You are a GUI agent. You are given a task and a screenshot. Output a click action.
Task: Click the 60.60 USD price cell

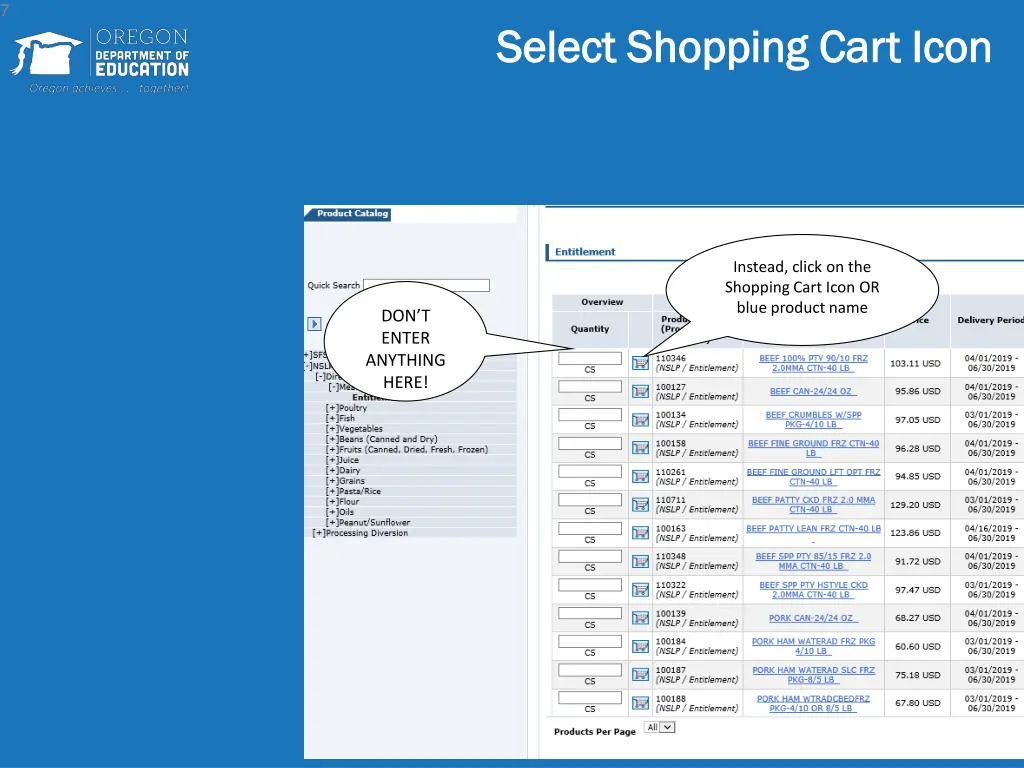tap(918, 647)
